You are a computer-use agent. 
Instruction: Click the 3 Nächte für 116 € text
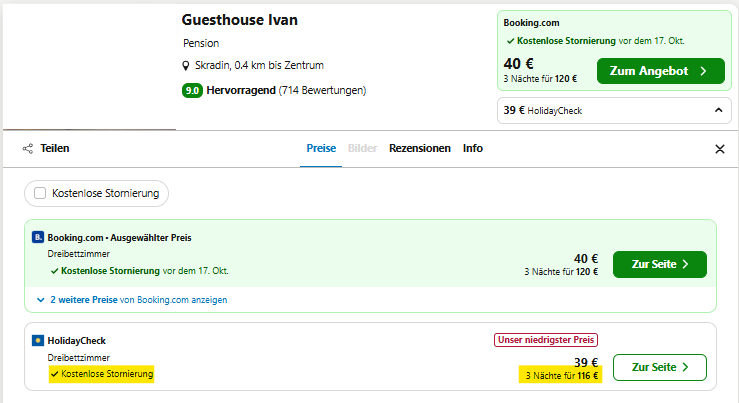pos(561,376)
